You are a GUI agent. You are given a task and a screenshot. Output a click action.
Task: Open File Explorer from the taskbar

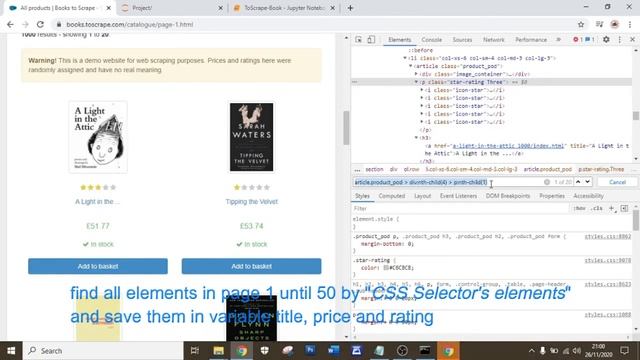pos(218,351)
